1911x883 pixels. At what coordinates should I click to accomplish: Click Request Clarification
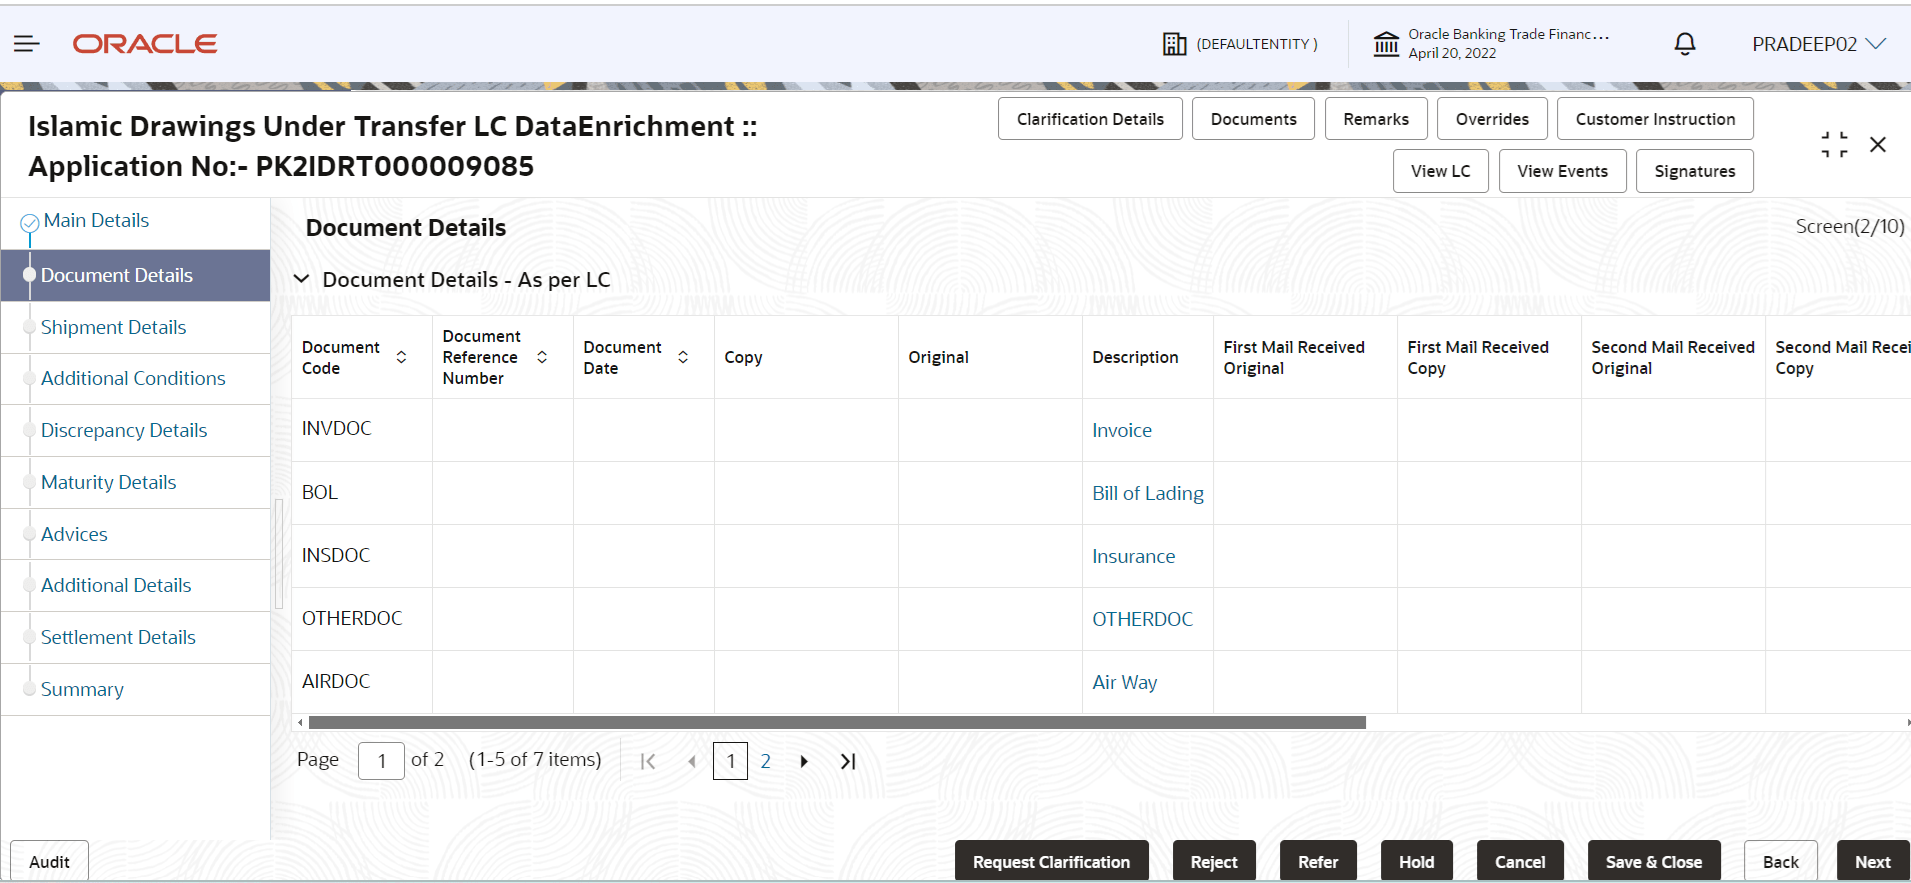coord(1052,861)
